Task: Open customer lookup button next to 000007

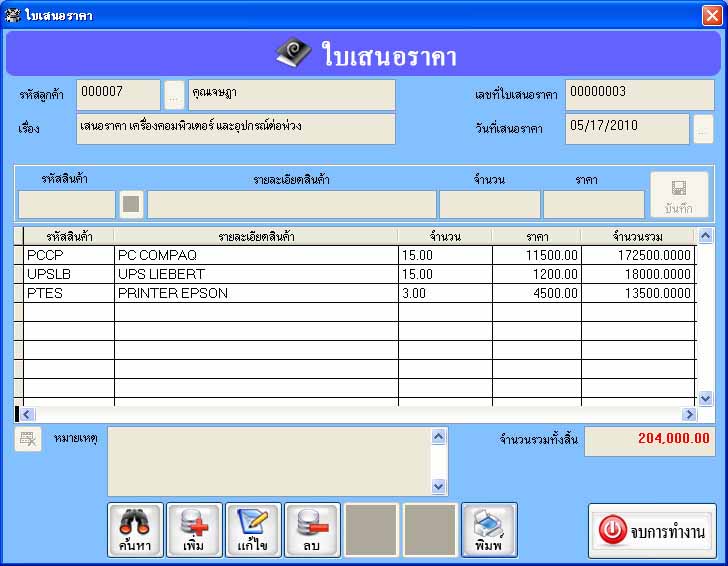Action: (174, 95)
